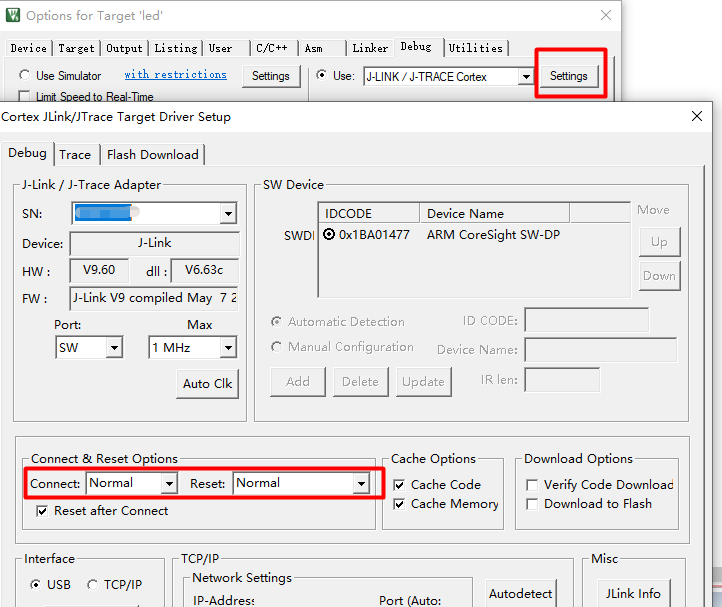Image resolution: width=722 pixels, height=607 pixels.
Task: Click the Device Name column header
Action: (495, 213)
